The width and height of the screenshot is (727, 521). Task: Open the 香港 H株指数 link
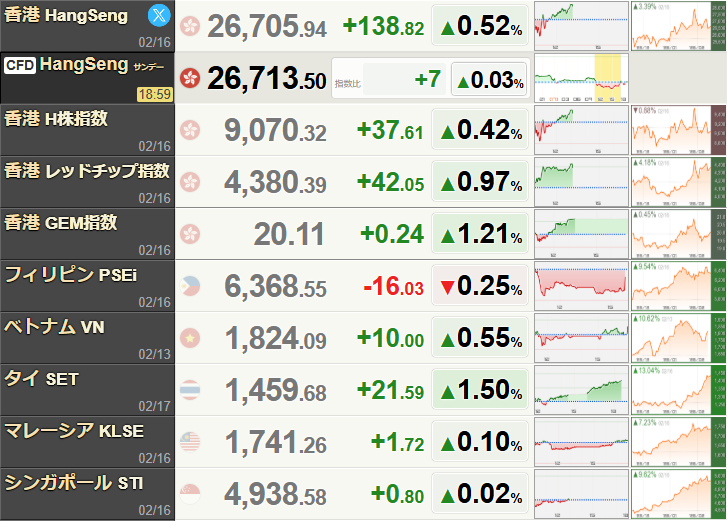pyautogui.click(x=56, y=119)
